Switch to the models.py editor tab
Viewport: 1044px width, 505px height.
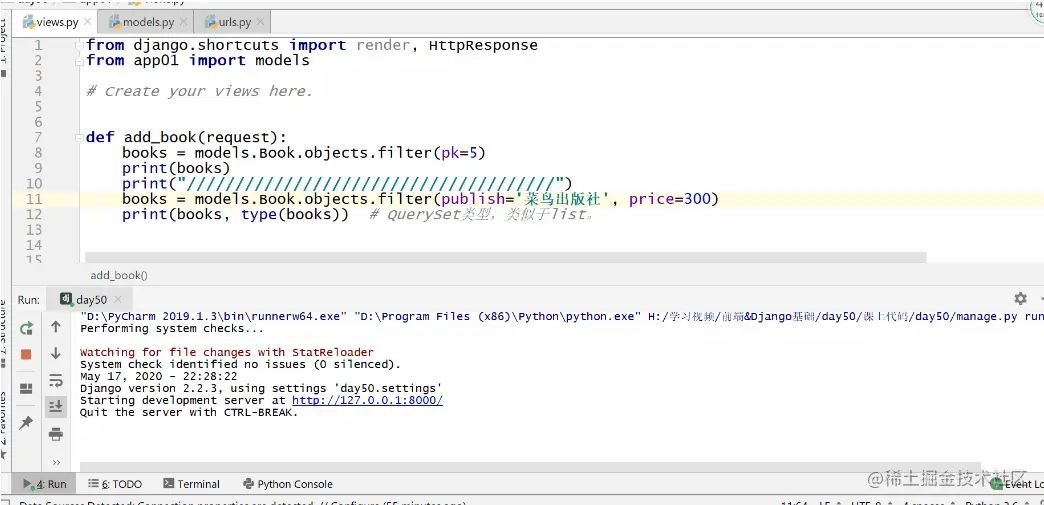click(146, 22)
